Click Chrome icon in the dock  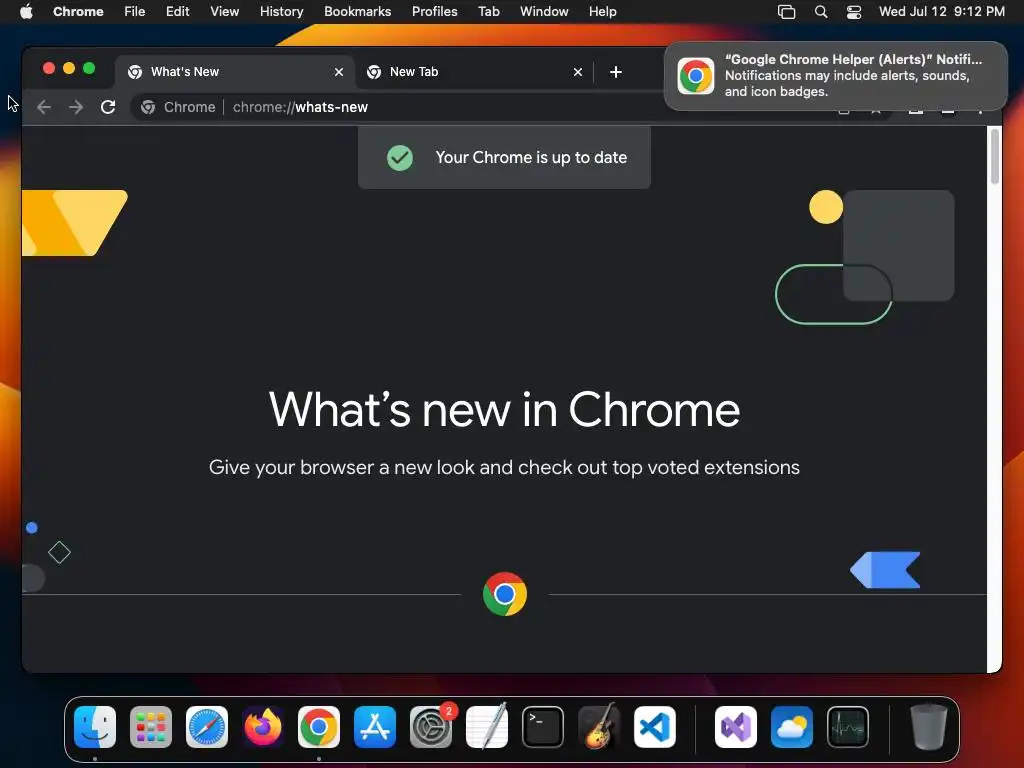pyautogui.click(x=319, y=727)
